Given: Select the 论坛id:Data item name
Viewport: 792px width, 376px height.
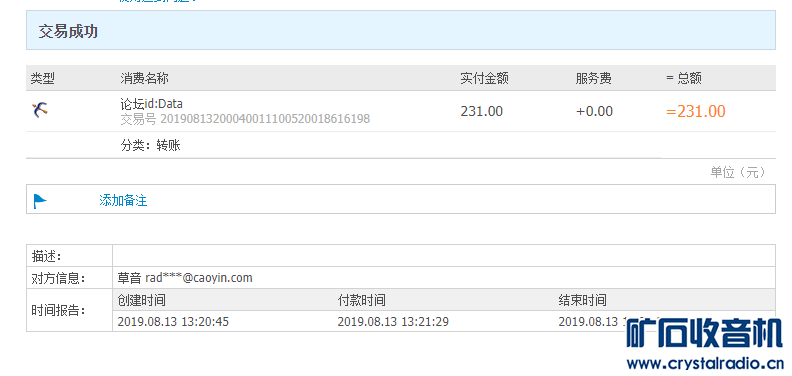Looking at the screenshot, I should (152, 104).
